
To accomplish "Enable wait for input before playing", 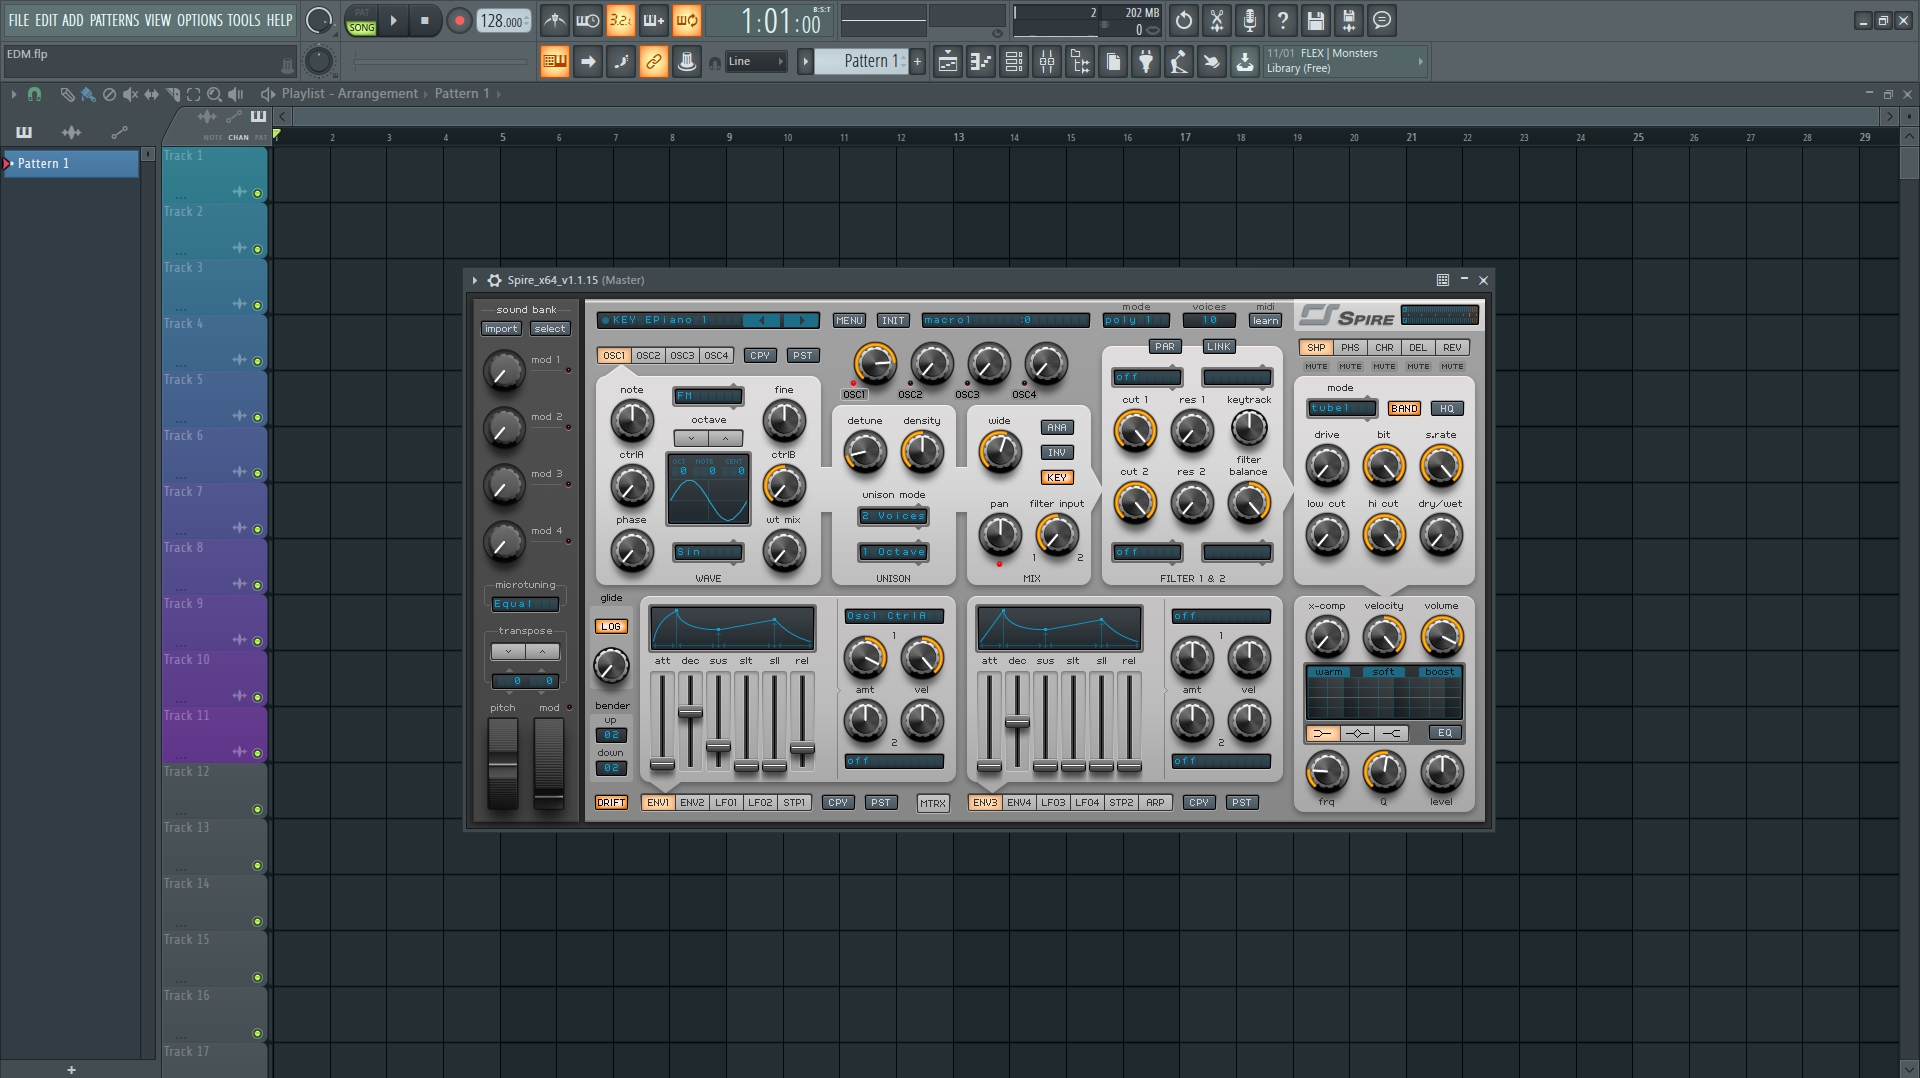I will pos(587,20).
